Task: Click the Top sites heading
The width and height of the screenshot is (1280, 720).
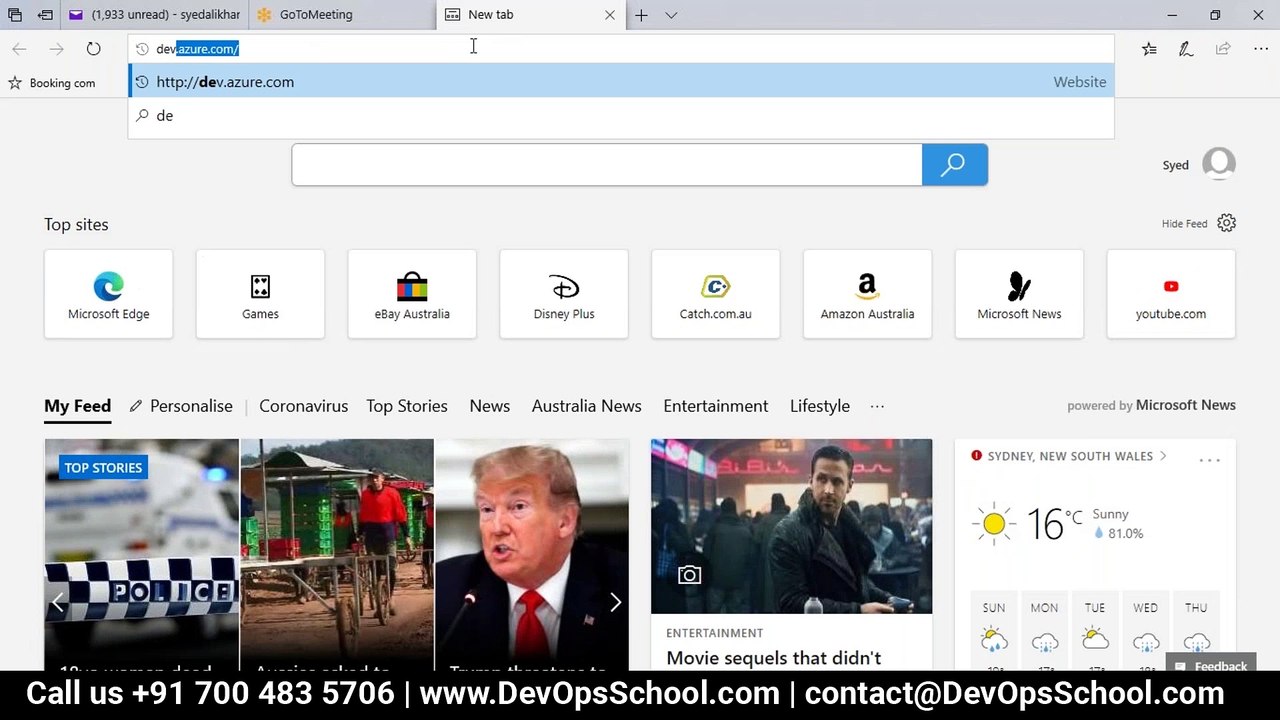Action: [x=76, y=224]
